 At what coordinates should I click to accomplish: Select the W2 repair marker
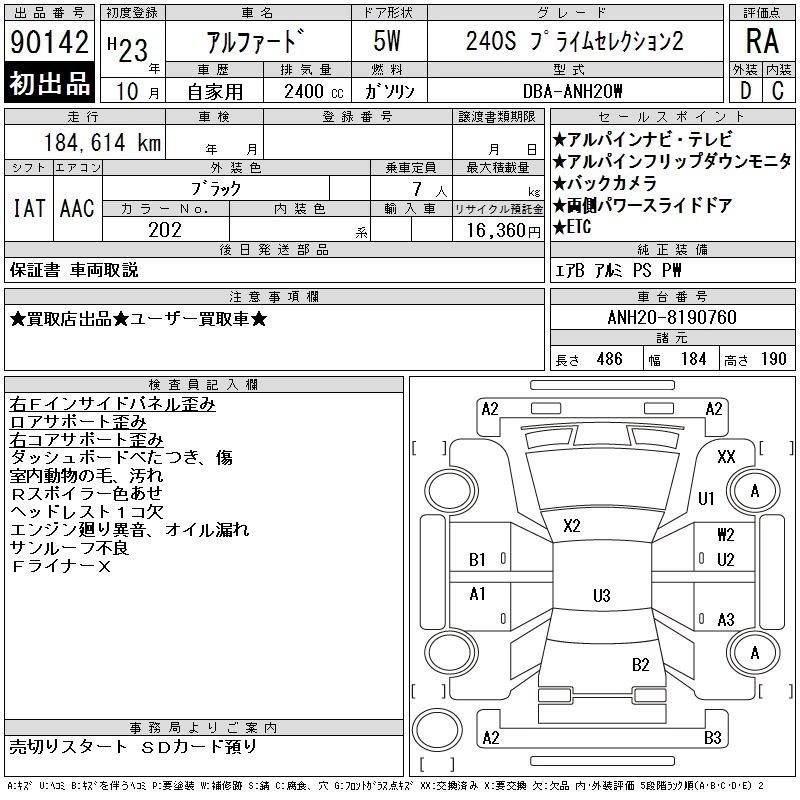(x=726, y=535)
